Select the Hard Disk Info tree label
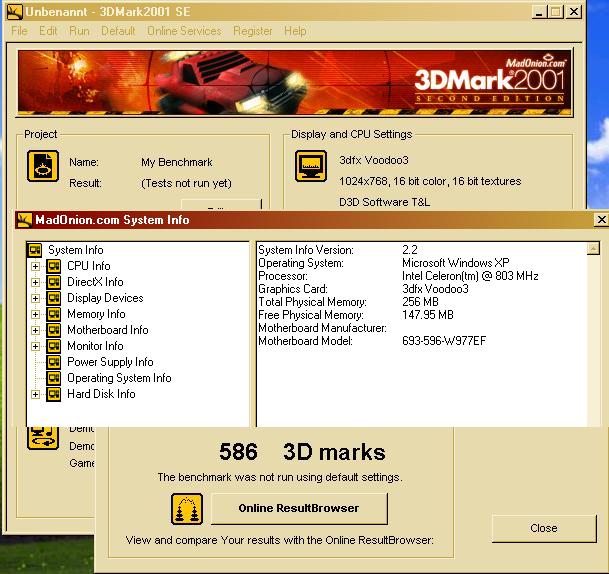This screenshot has width=609, height=574. (x=101, y=394)
